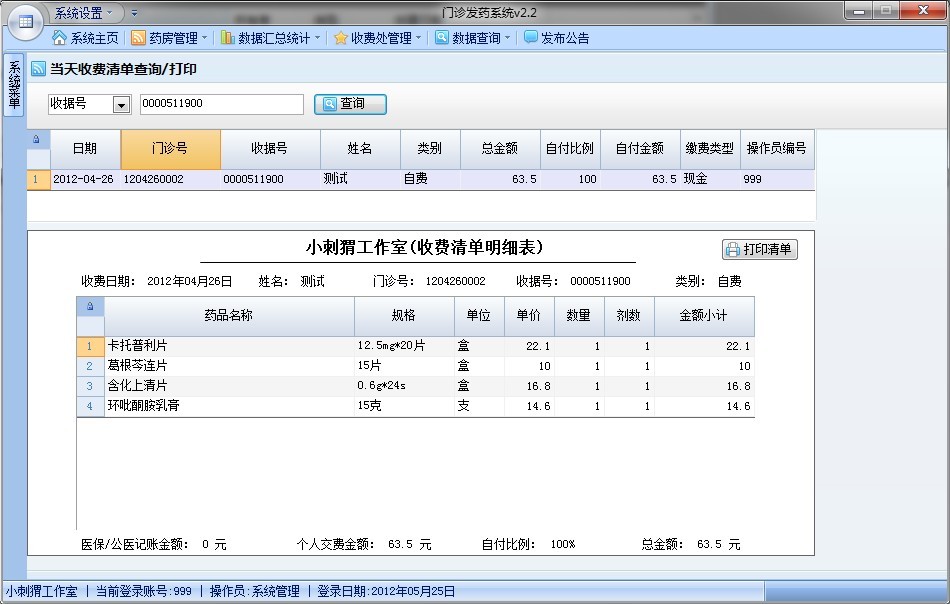The image size is (950, 604).
Task: Sort by the 收据号 column header
Action: (270, 149)
